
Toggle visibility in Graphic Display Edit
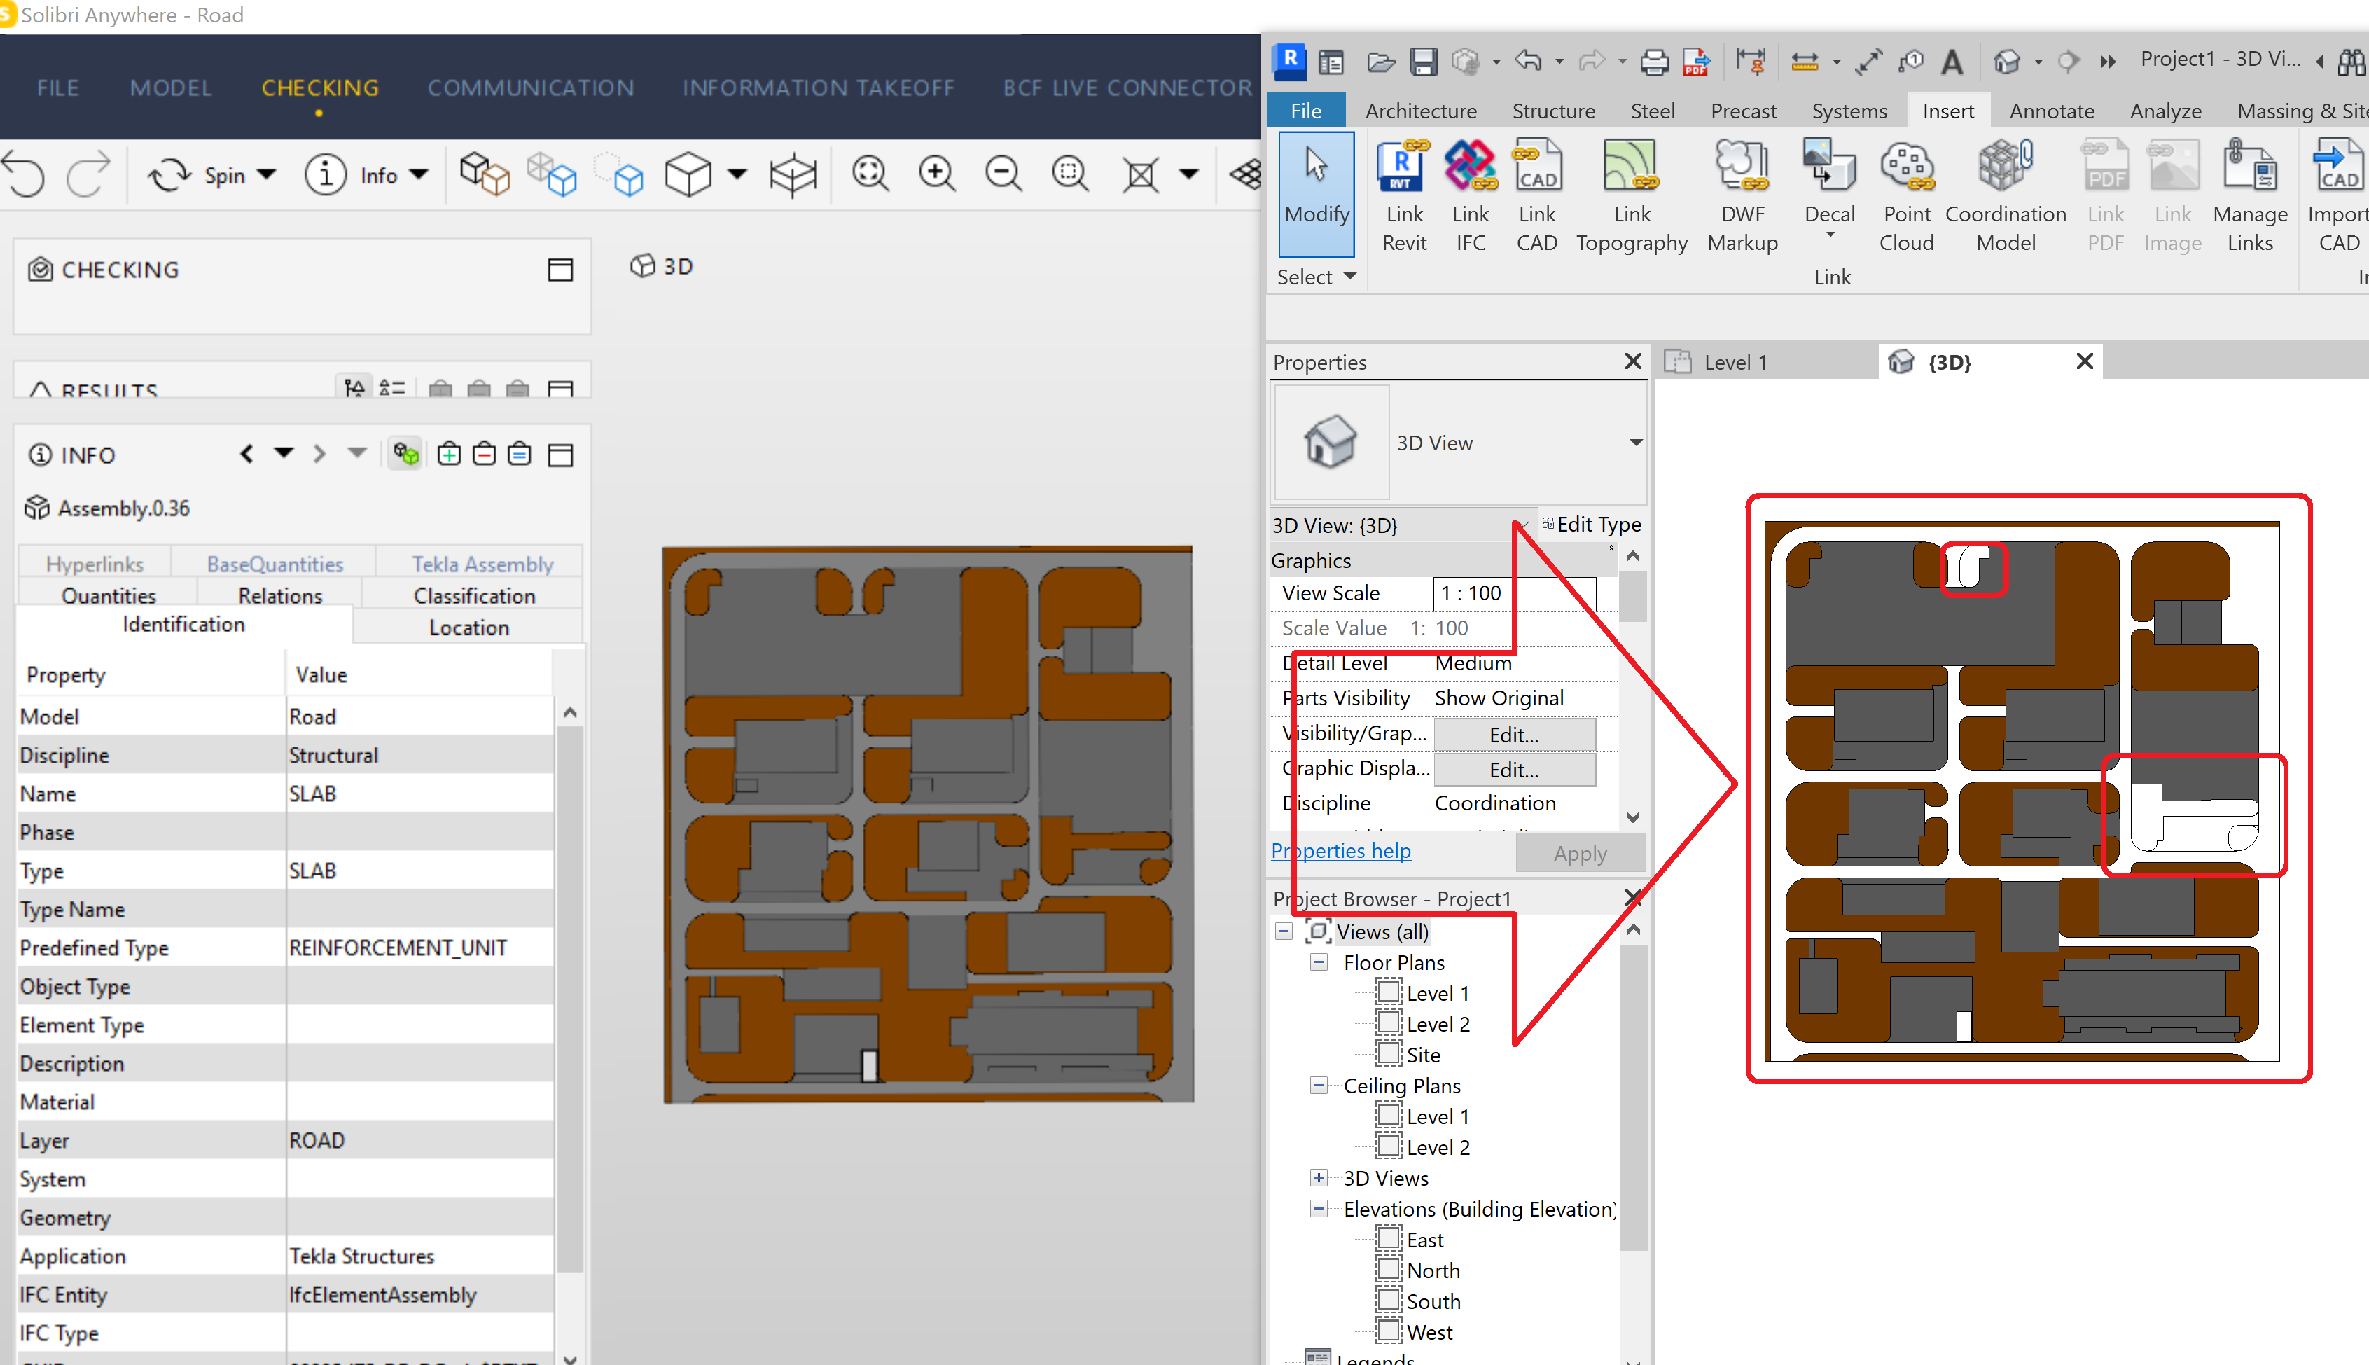click(1510, 768)
